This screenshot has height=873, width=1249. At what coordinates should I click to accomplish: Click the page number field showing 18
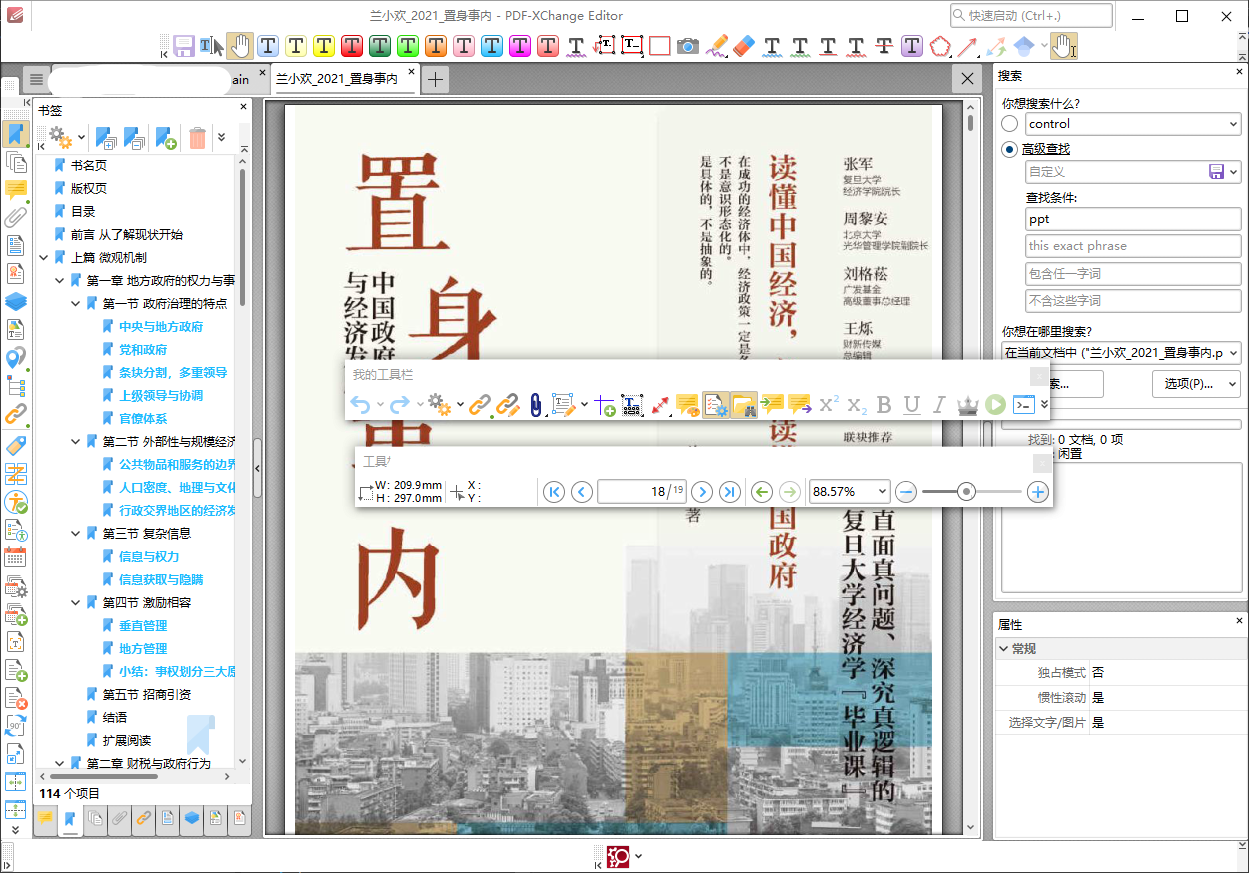[x=642, y=491]
